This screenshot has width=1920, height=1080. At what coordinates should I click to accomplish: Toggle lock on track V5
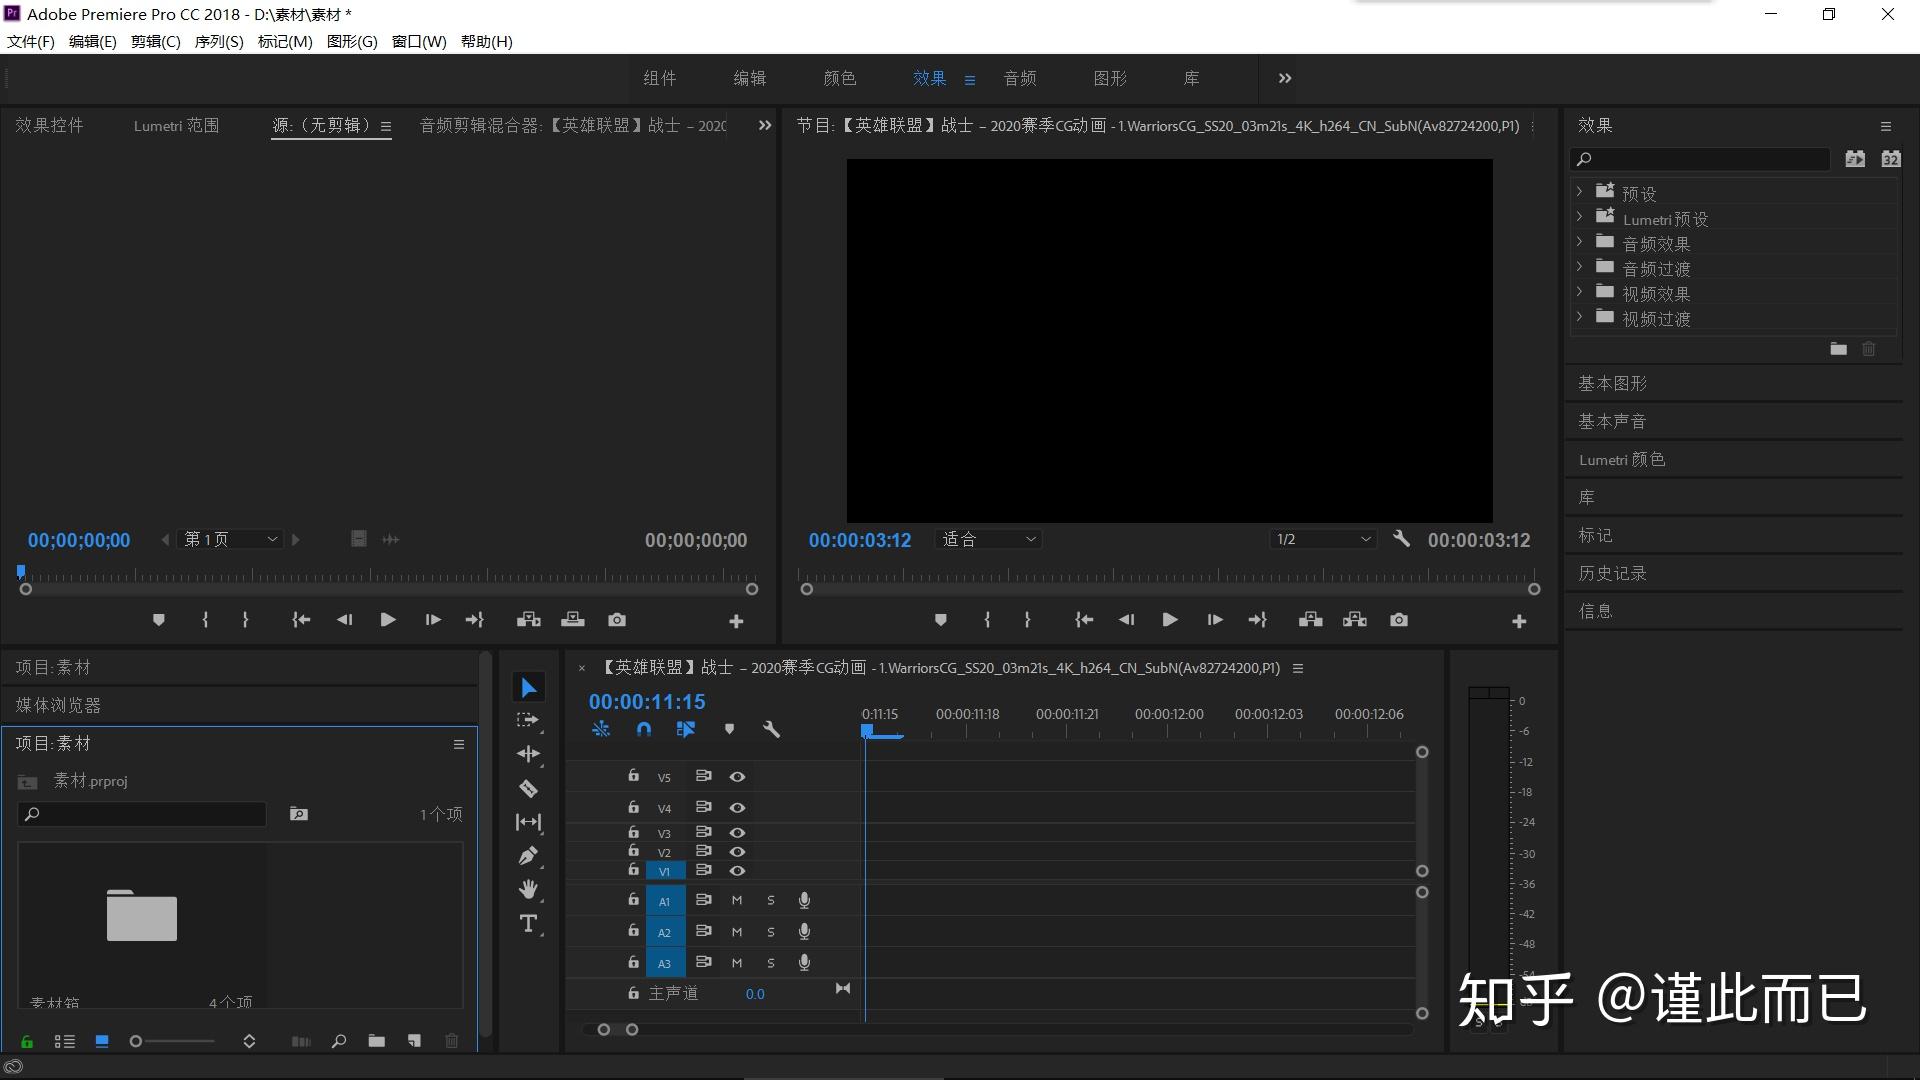633,775
